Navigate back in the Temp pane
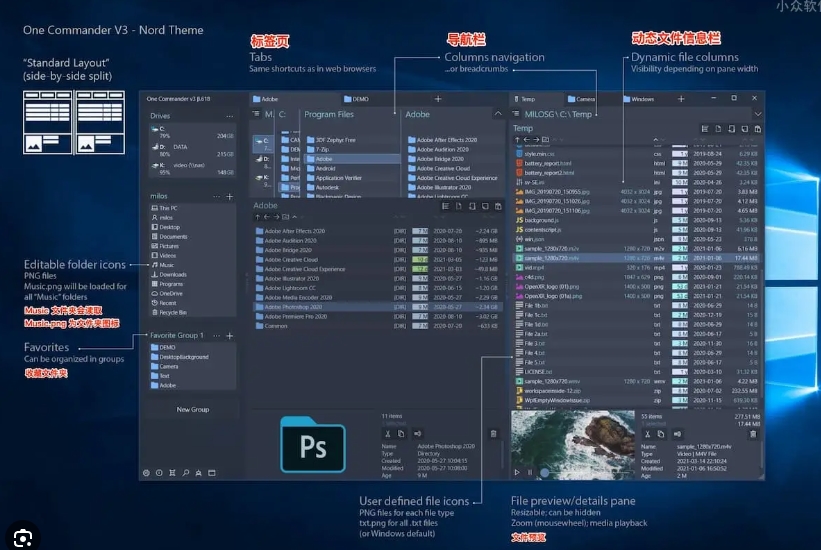 527,139
